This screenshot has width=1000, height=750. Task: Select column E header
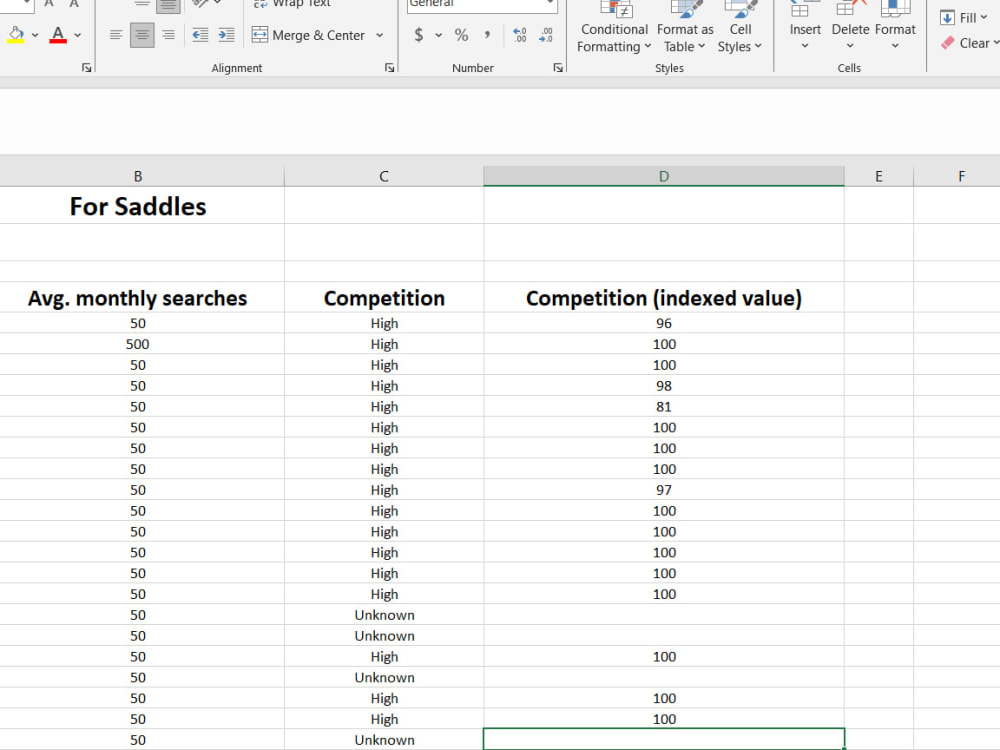click(879, 177)
